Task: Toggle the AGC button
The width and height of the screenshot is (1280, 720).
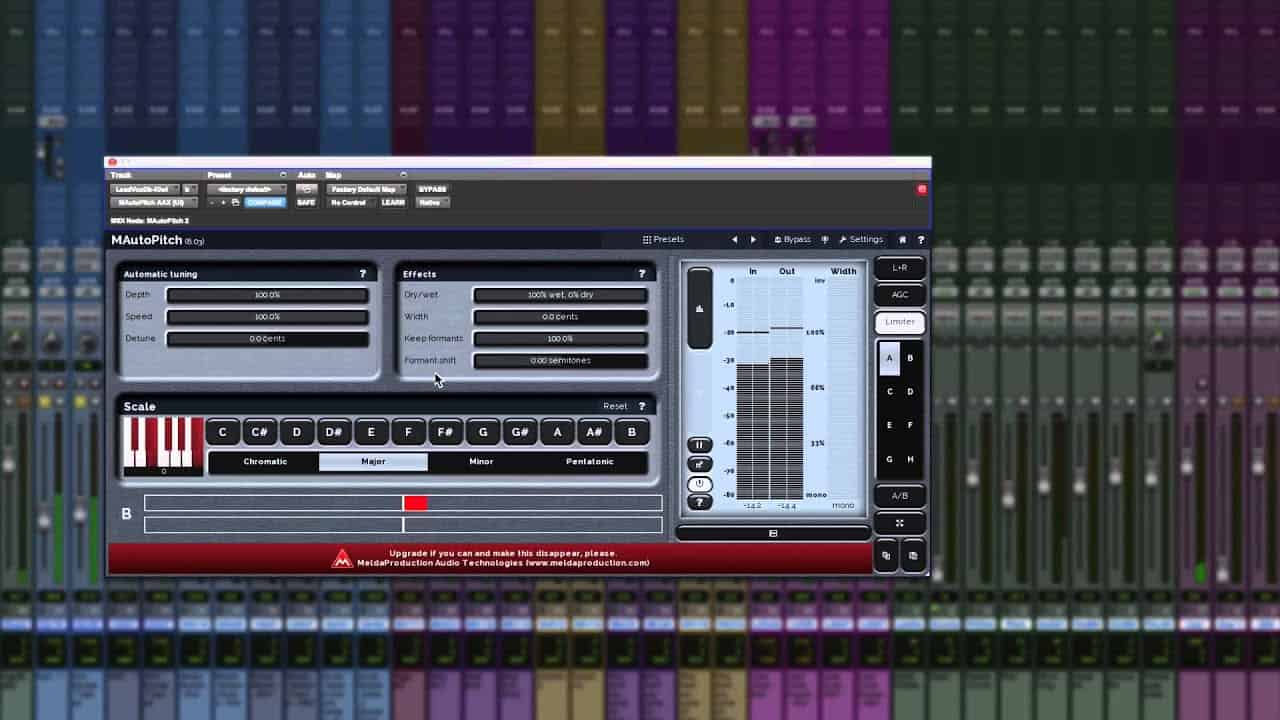Action: coord(899,295)
